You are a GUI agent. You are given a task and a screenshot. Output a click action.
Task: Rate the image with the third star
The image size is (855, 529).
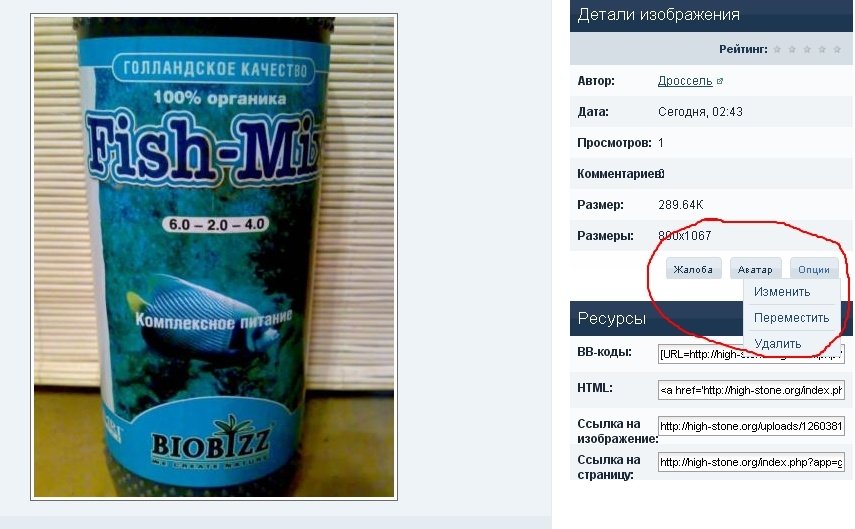click(807, 50)
